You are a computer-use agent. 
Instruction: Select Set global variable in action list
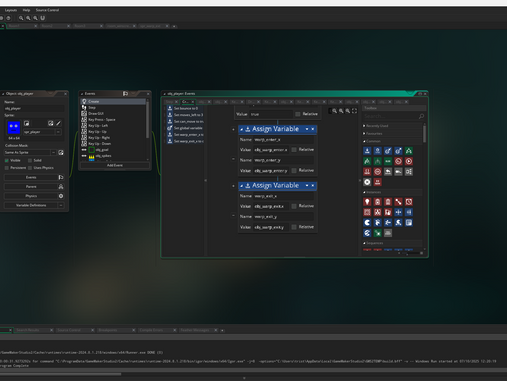tap(185, 128)
